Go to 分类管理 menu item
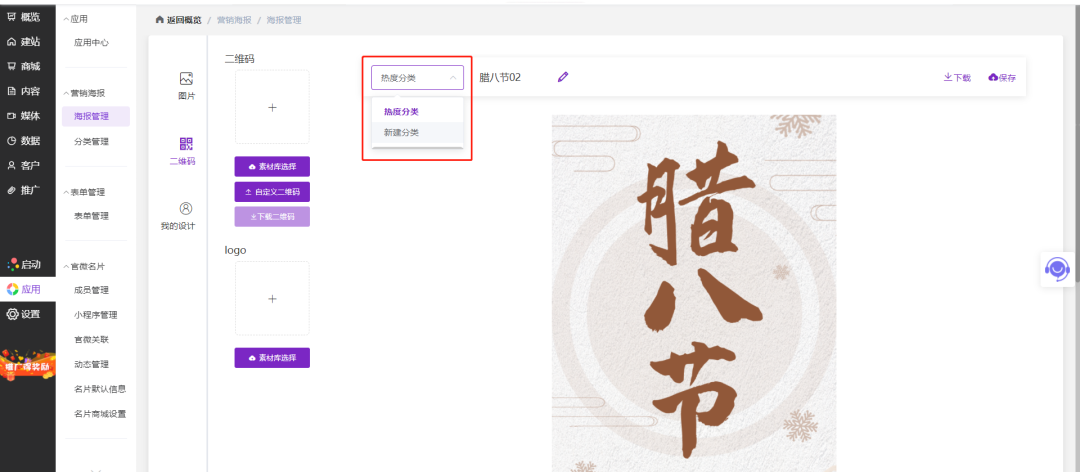 coord(91,142)
